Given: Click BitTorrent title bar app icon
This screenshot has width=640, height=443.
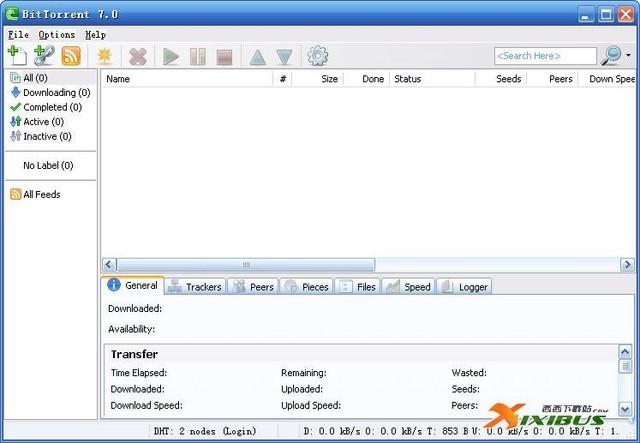Looking at the screenshot, I should point(12,14).
